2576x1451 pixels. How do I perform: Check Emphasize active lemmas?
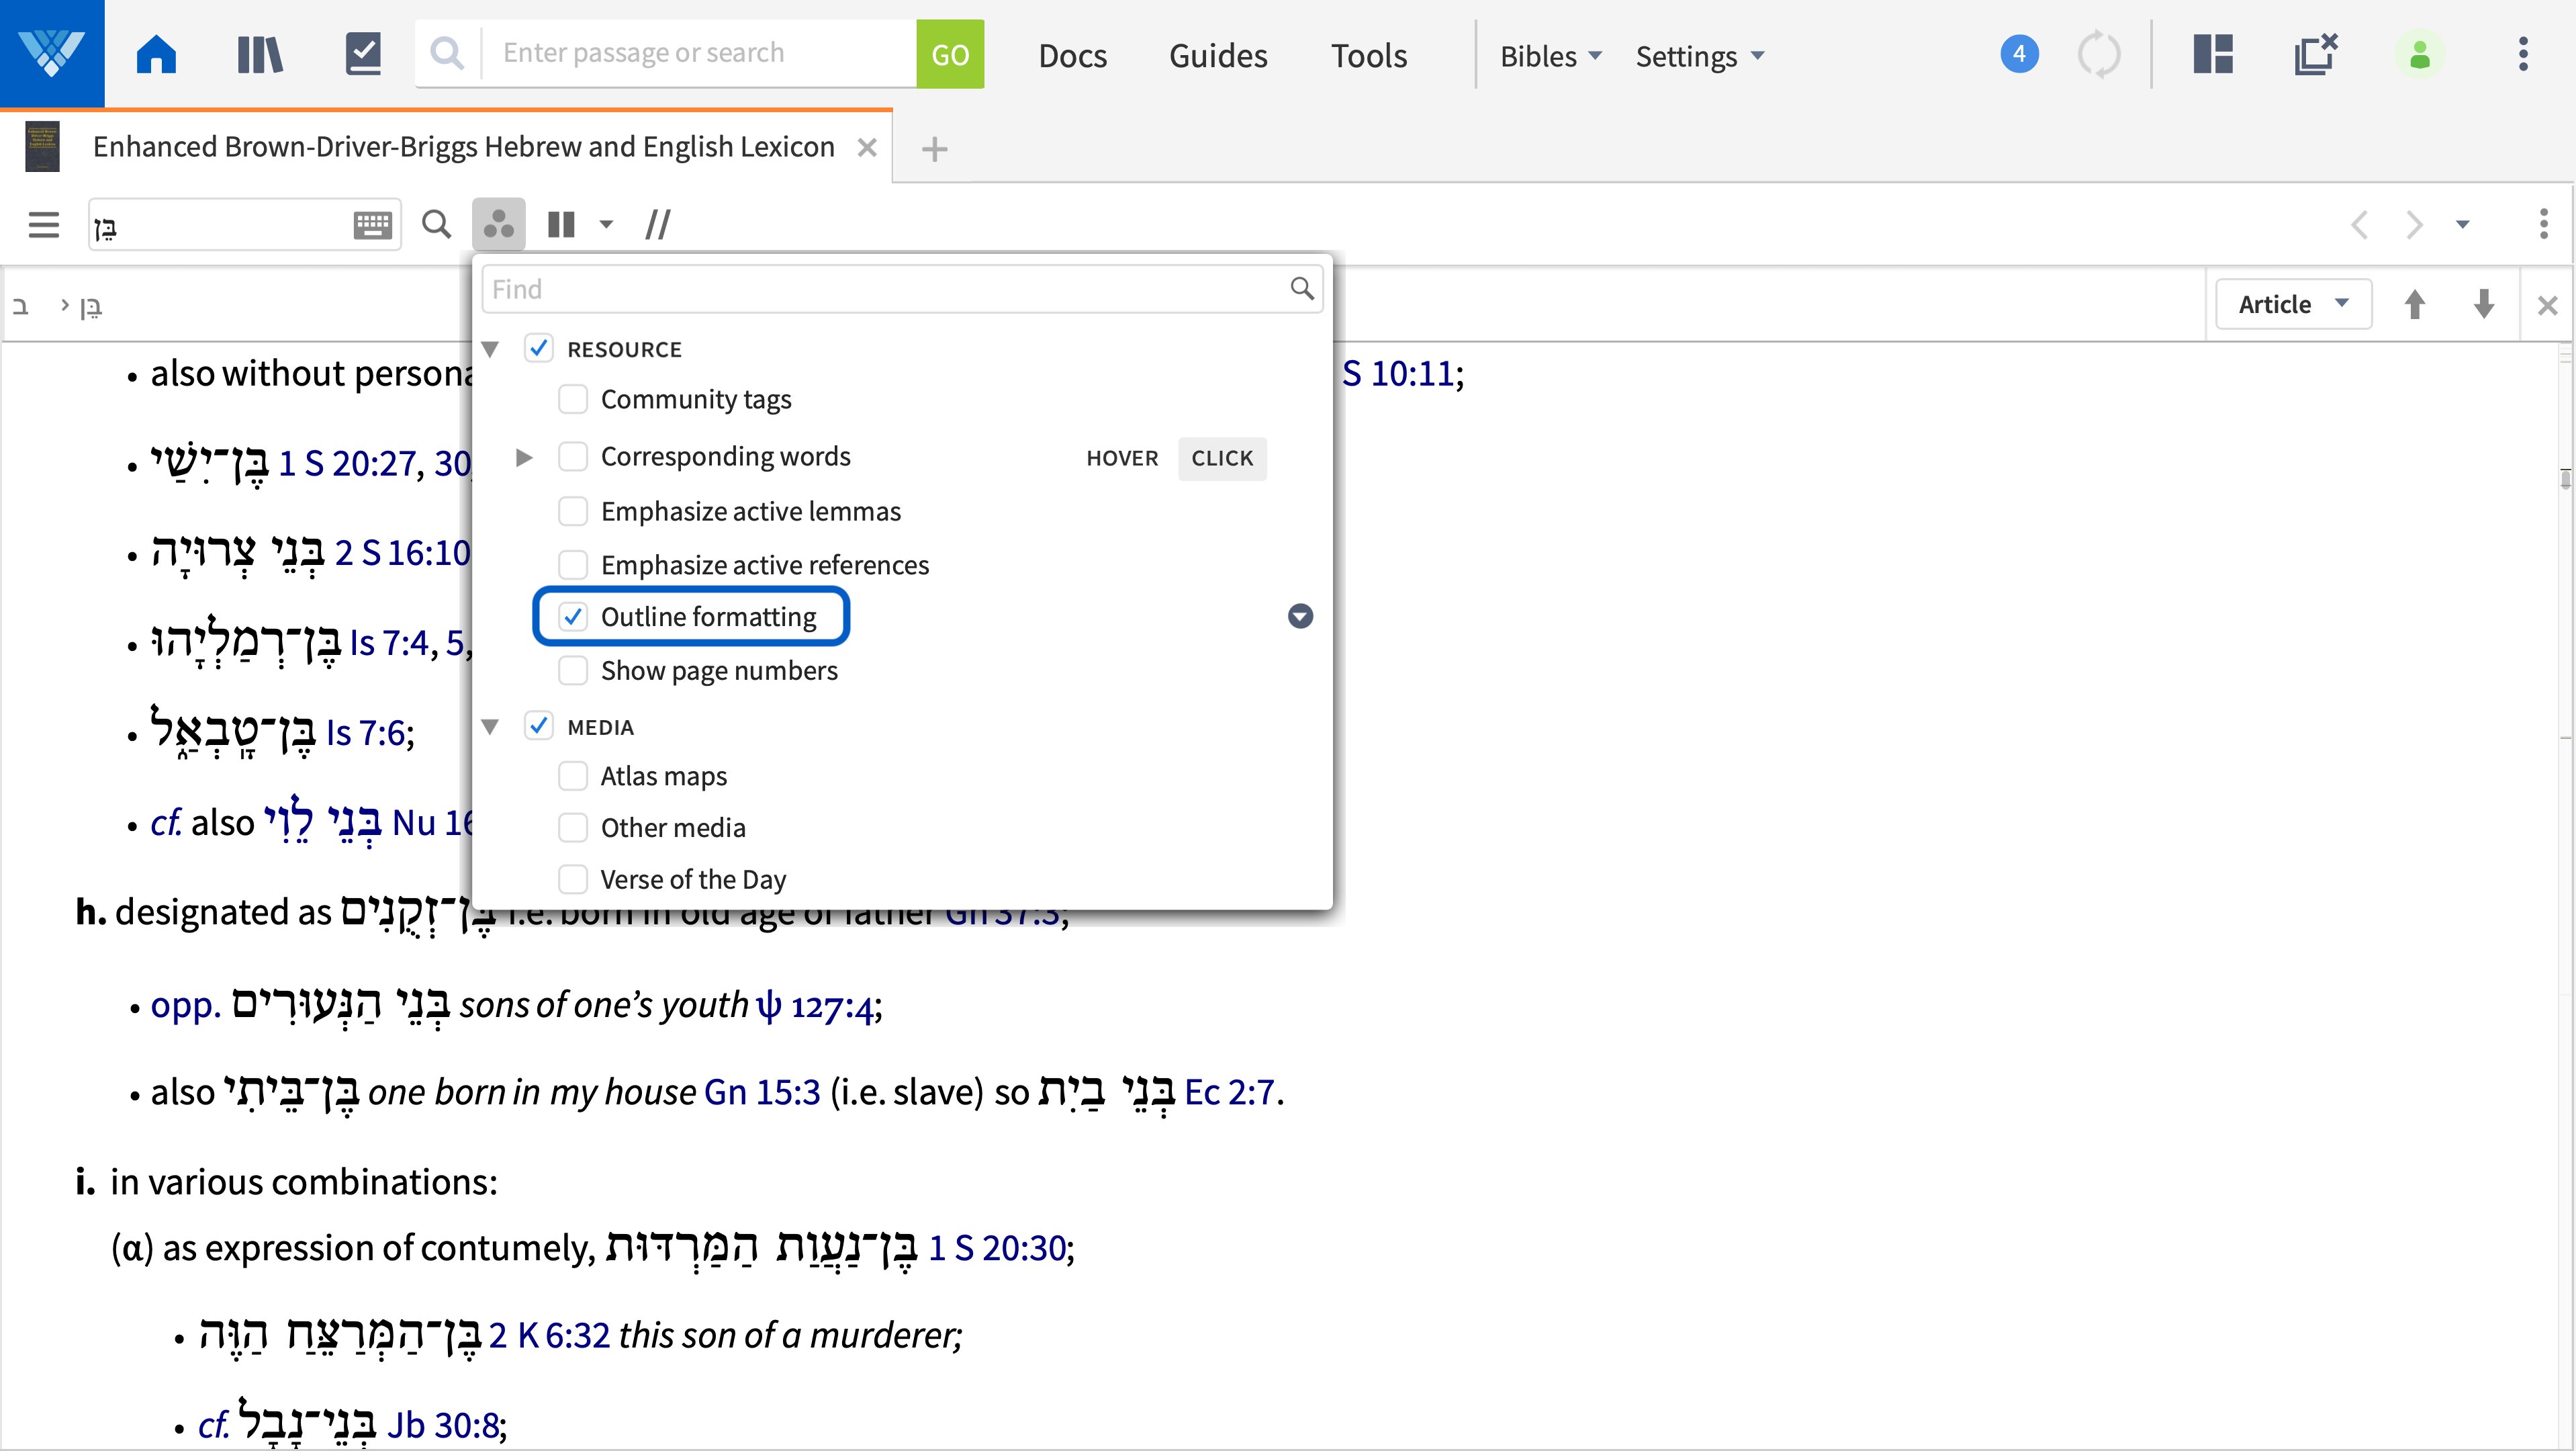572,511
